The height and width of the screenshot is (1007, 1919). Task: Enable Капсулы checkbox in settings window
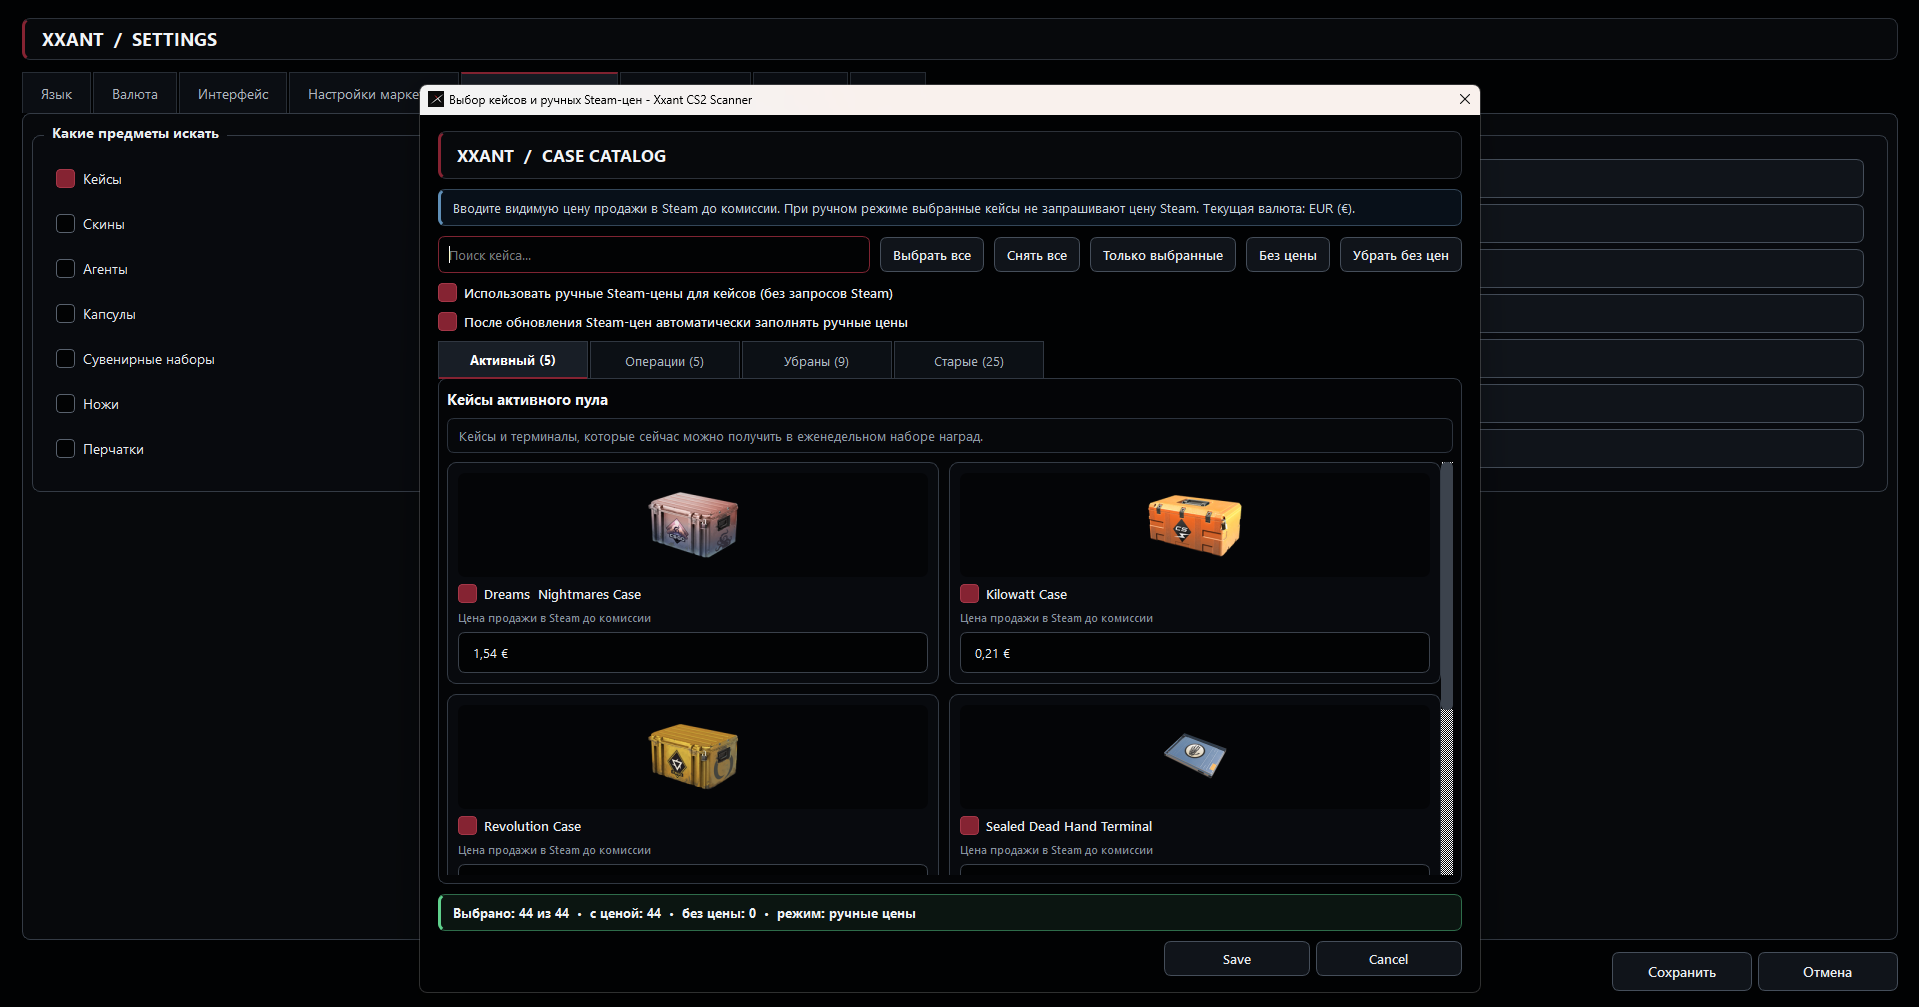pyautogui.click(x=66, y=314)
